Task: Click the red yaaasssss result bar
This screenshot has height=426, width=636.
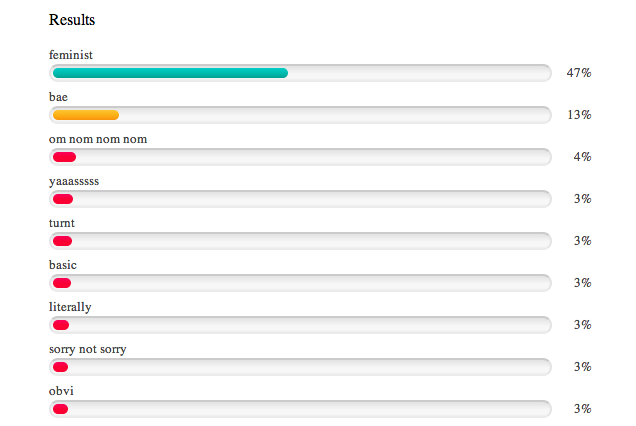Action: click(63, 199)
